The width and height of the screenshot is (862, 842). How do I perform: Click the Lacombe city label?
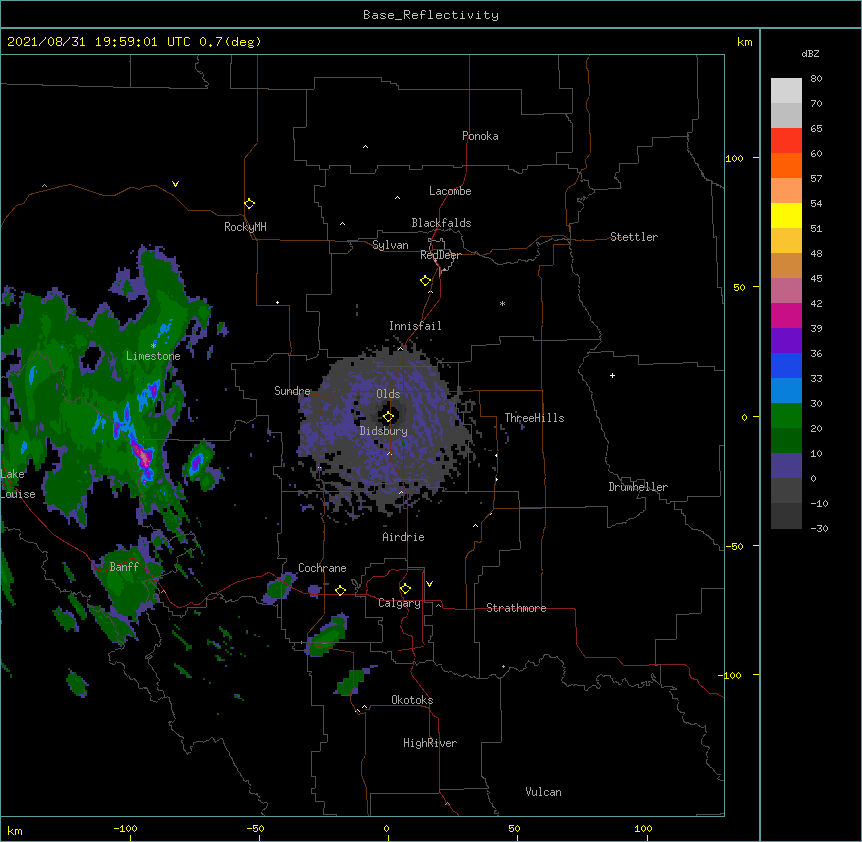point(450,191)
